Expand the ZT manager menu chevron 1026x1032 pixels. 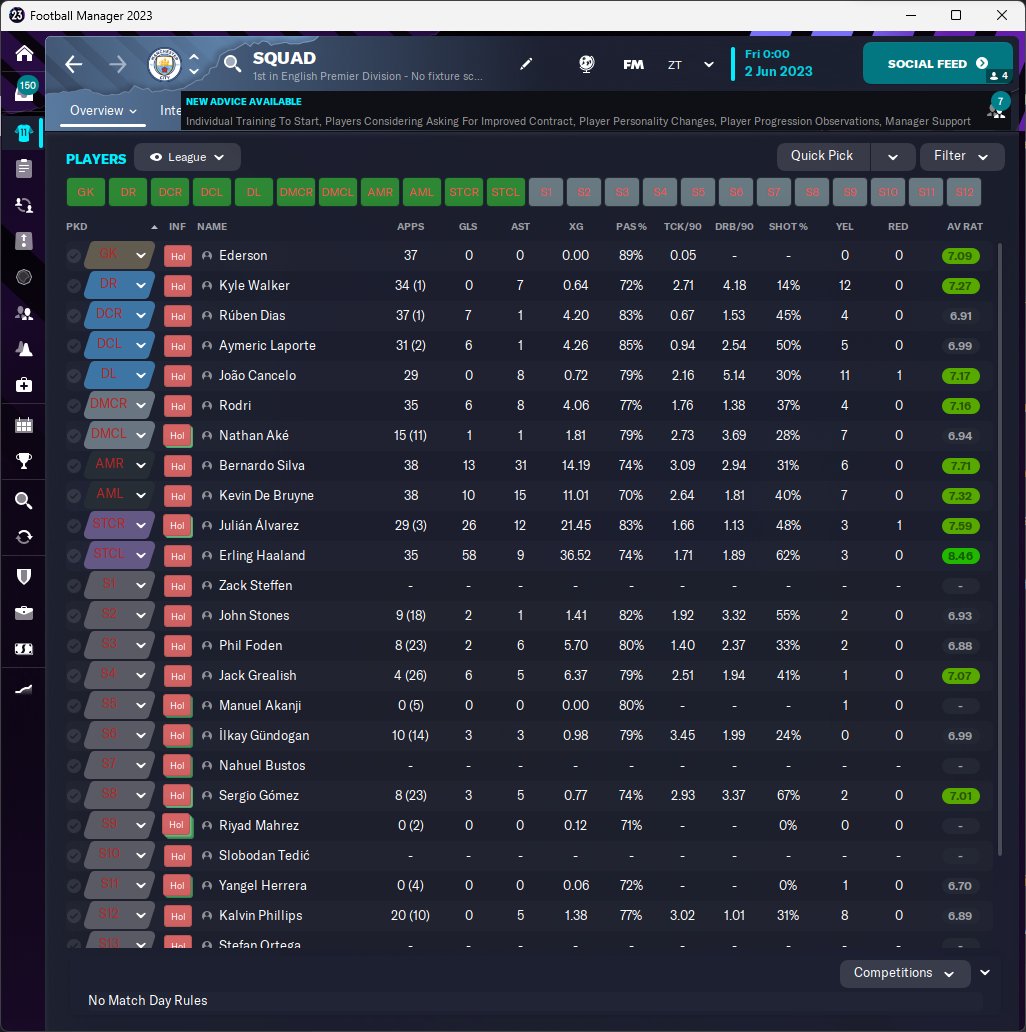(709, 64)
